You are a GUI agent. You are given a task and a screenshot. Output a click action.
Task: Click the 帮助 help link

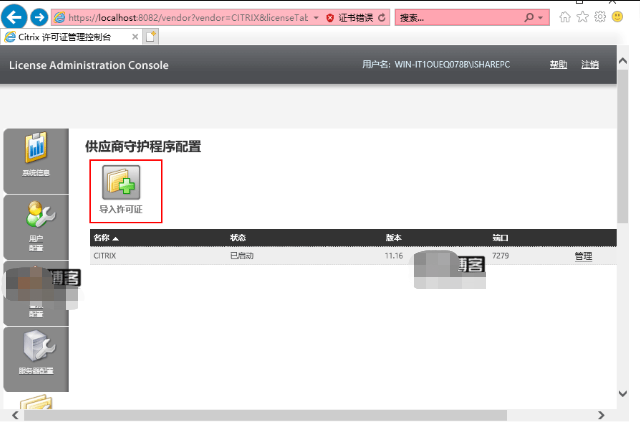point(558,64)
